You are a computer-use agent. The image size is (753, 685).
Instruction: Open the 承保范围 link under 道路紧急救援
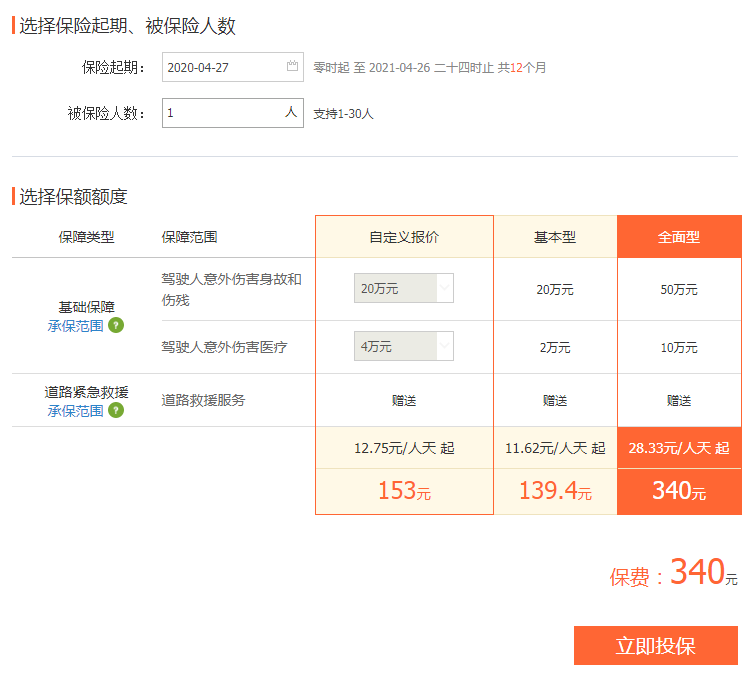[75, 410]
